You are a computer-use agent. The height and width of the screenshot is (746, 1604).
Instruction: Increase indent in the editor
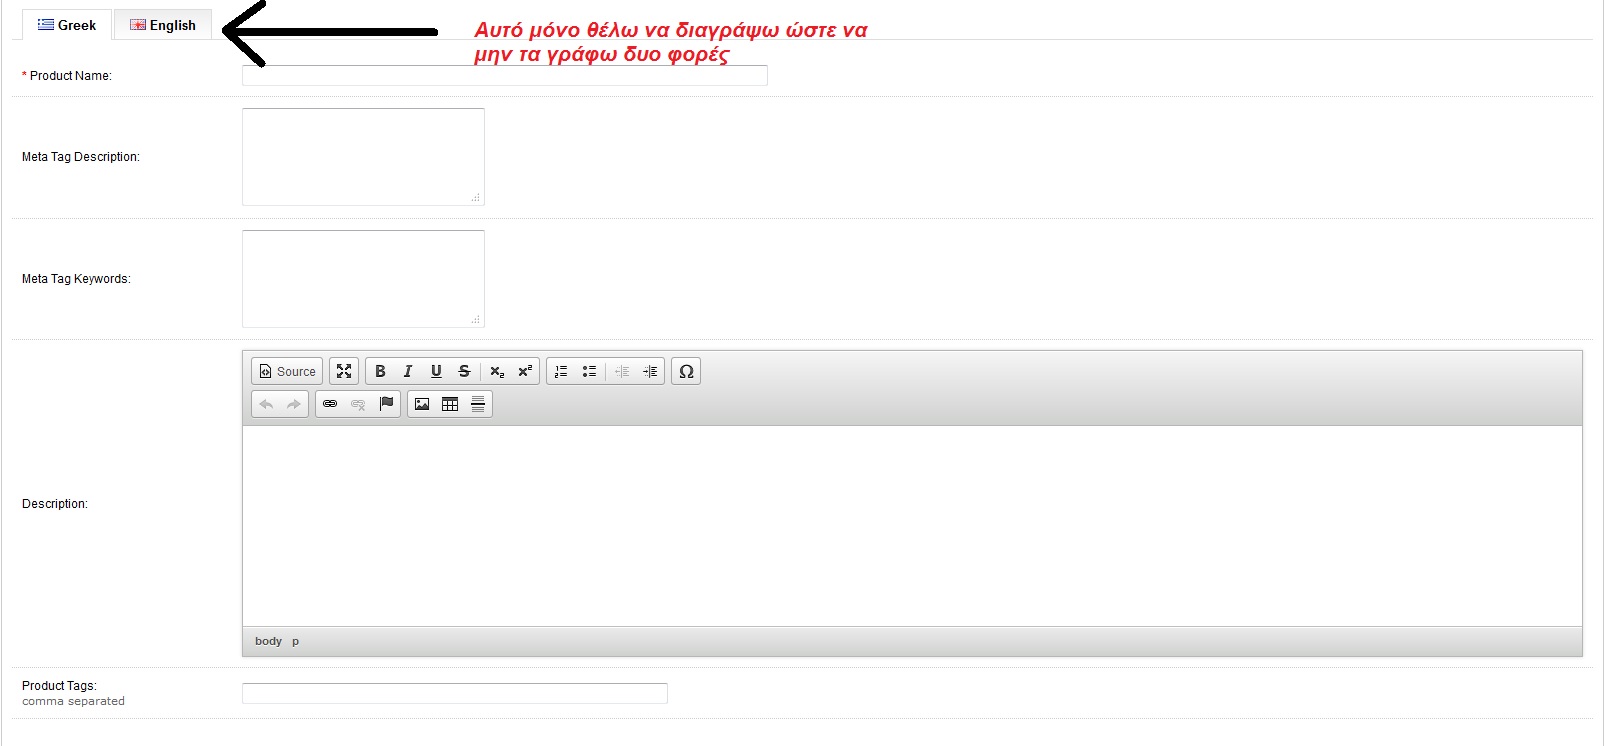[650, 371]
